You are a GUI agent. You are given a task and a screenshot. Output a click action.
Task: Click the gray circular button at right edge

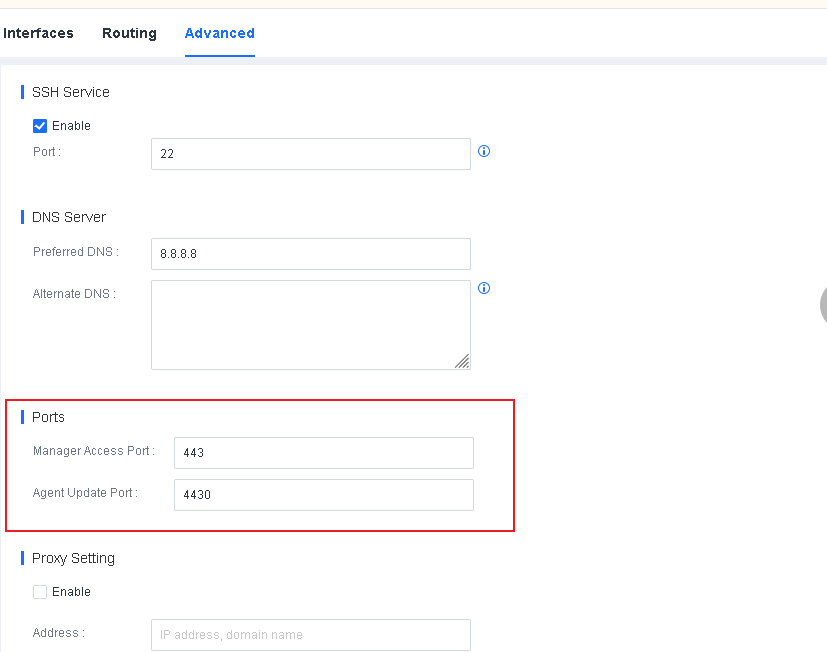tap(822, 305)
